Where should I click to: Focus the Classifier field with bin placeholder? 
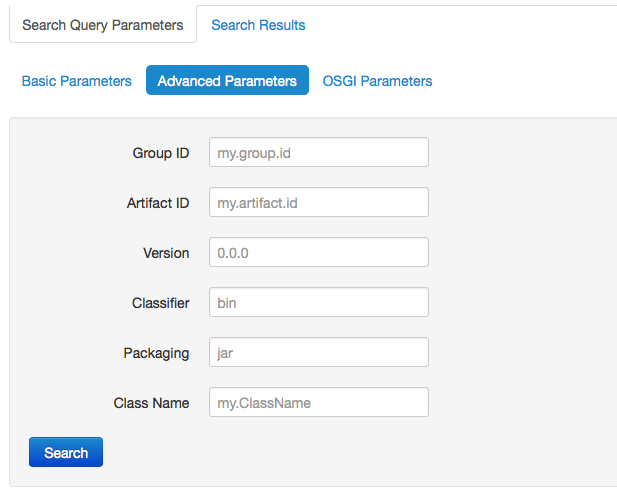(318, 302)
